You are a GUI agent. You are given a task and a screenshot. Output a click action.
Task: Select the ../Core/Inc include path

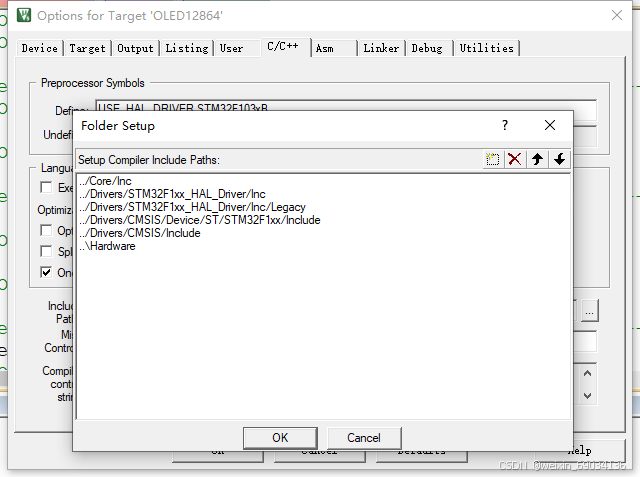[324, 181]
